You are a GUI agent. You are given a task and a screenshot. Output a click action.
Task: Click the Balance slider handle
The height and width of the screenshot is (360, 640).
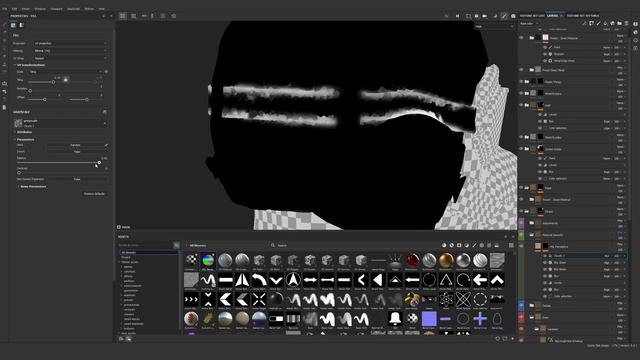click(99, 162)
